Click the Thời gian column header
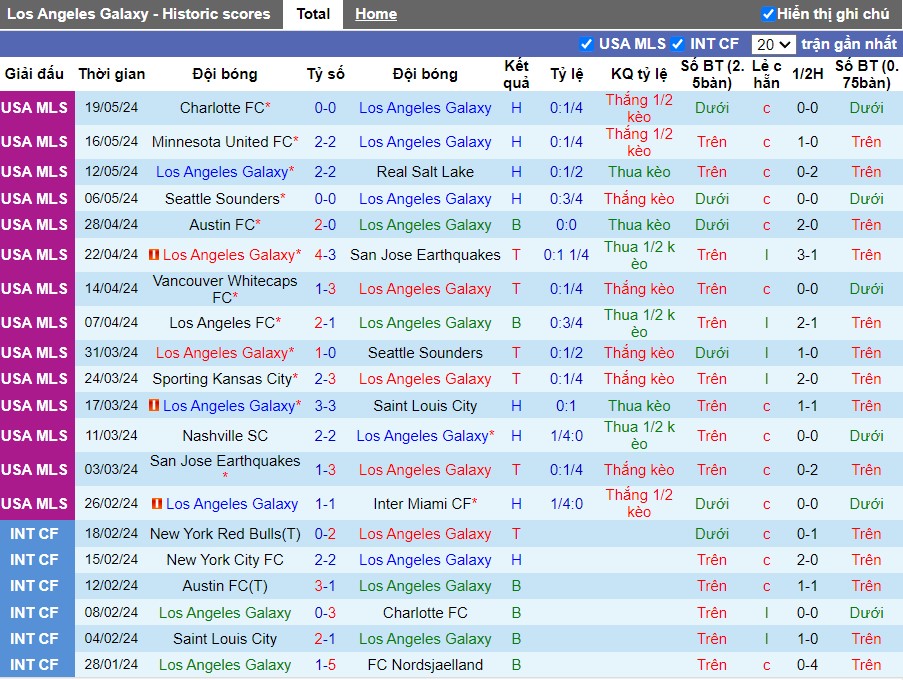The width and height of the screenshot is (903, 680). (112, 74)
